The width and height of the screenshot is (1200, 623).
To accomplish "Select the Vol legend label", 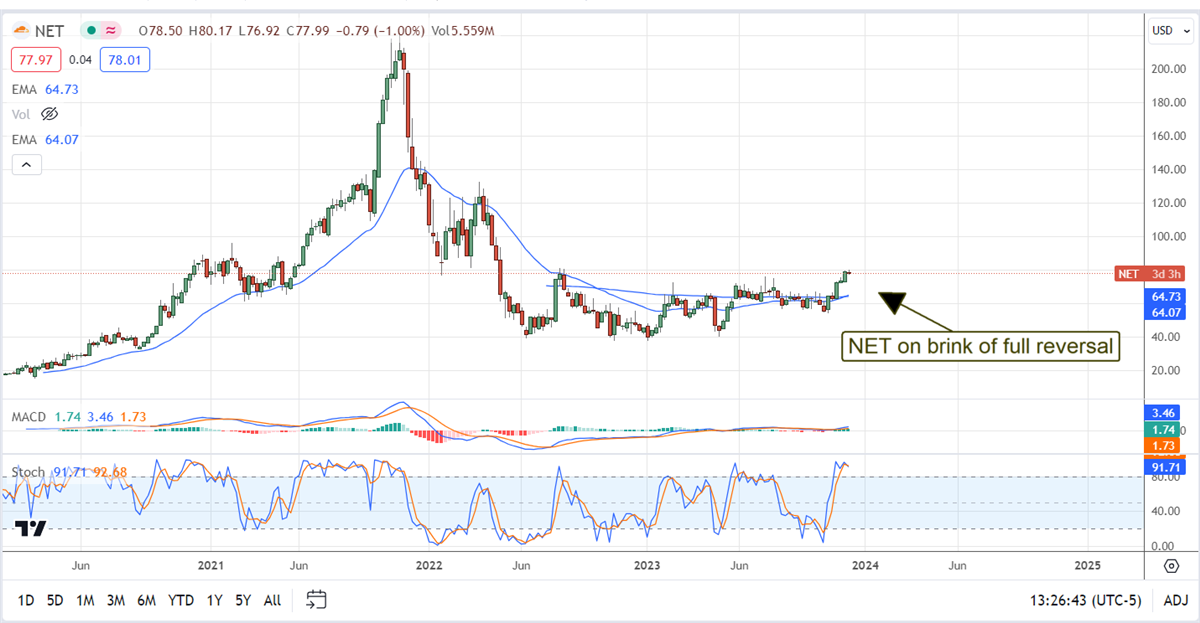I will tap(22, 114).
